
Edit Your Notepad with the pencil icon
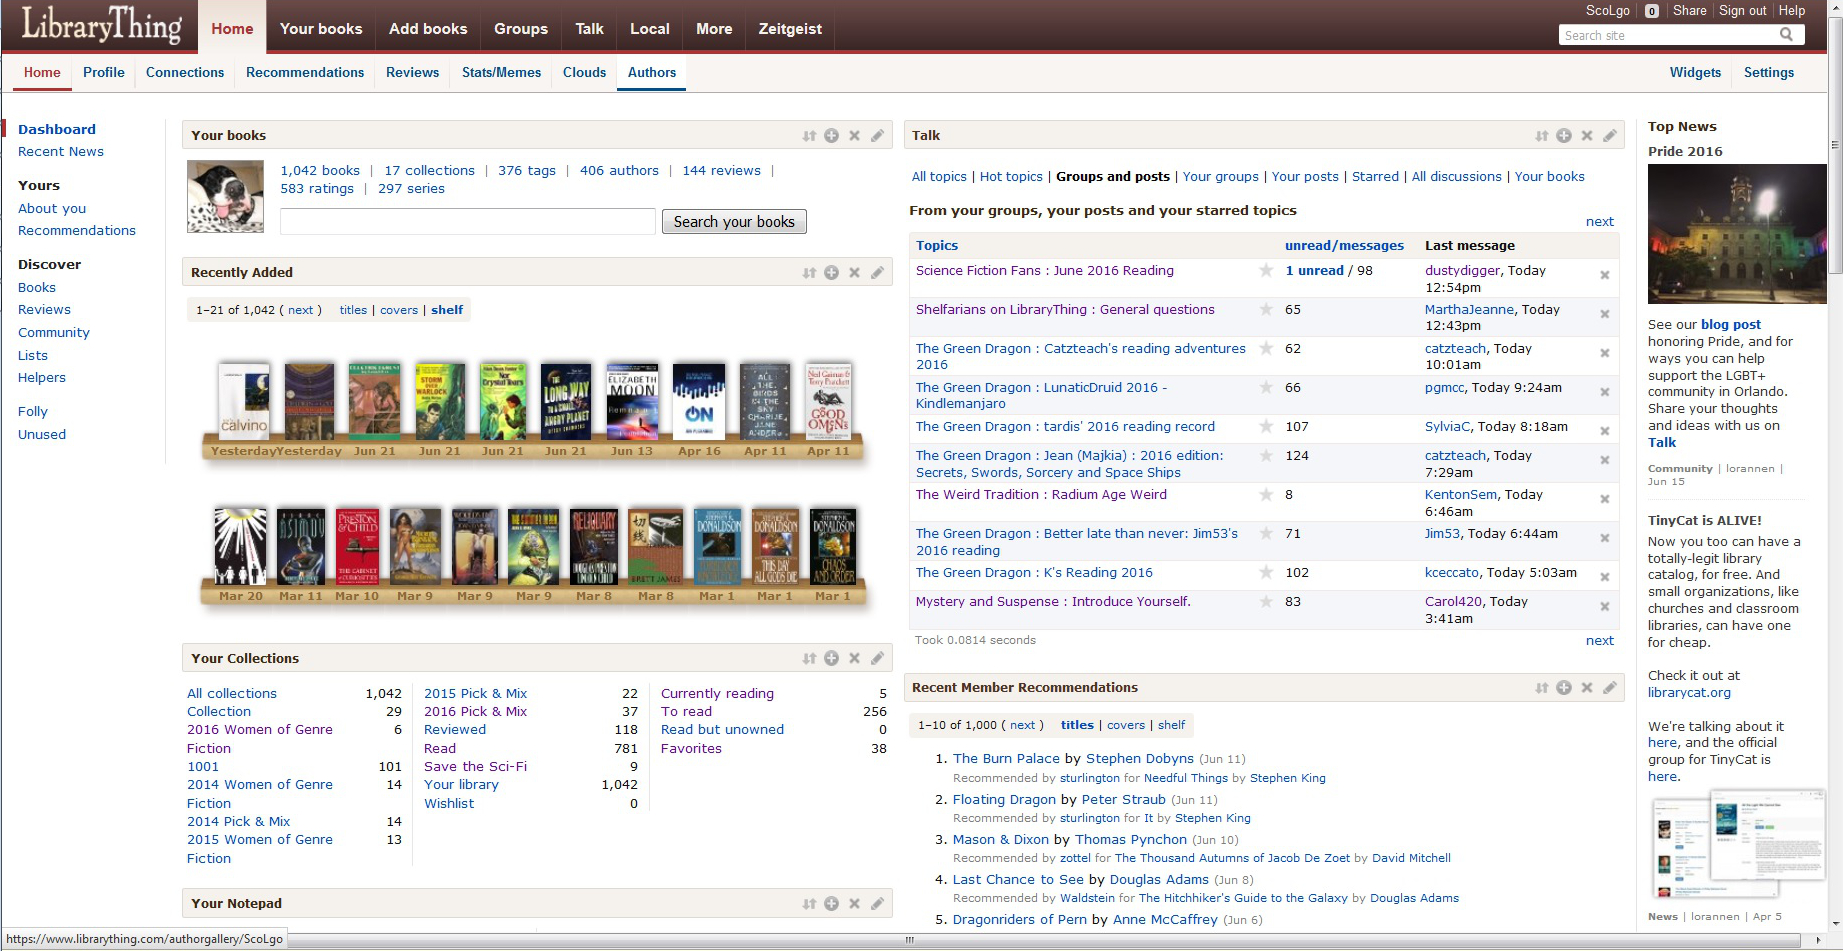point(877,904)
